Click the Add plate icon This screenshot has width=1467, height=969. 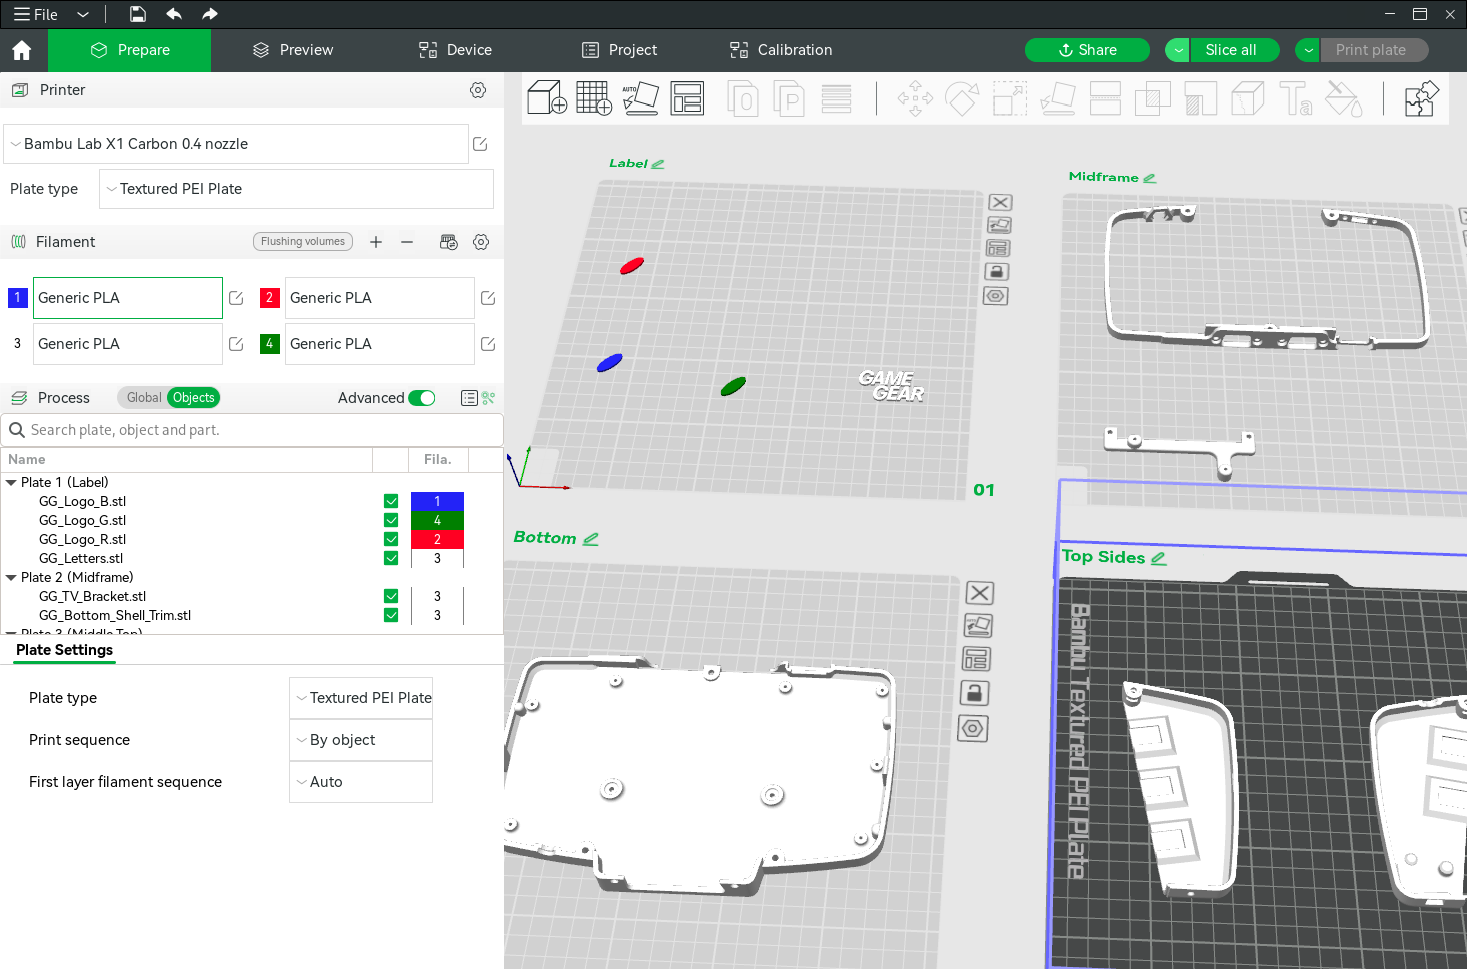(593, 98)
